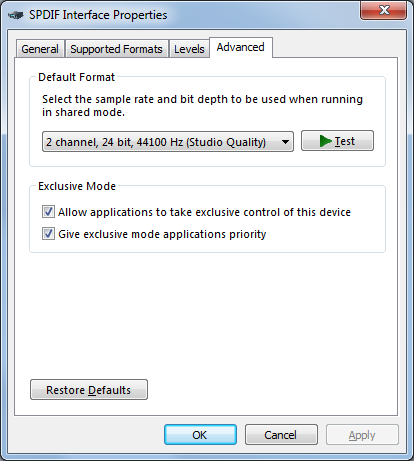
Task: Click the SPDIF Interface Properties title text
Action: point(98,15)
